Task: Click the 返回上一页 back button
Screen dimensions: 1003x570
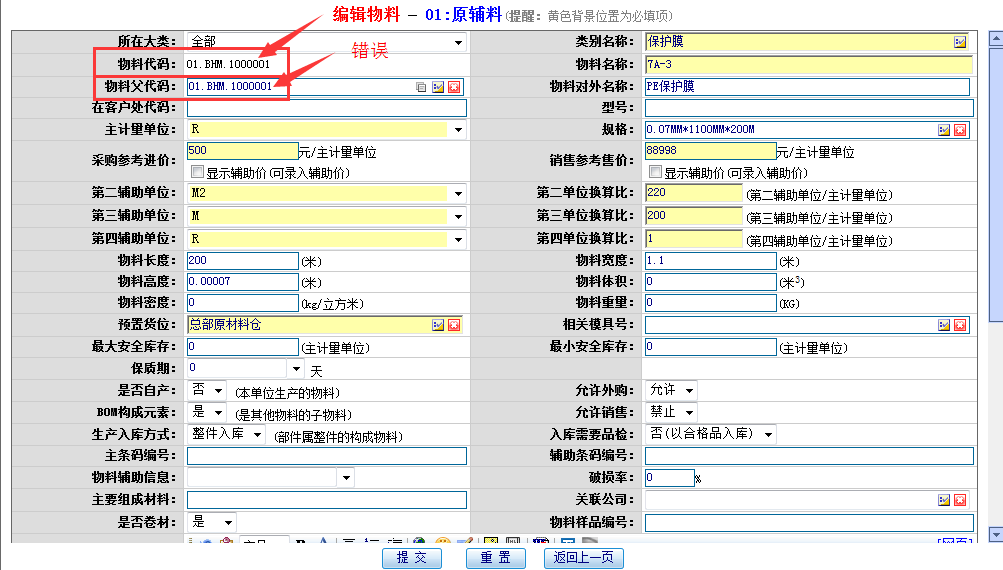Action: click(583, 558)
